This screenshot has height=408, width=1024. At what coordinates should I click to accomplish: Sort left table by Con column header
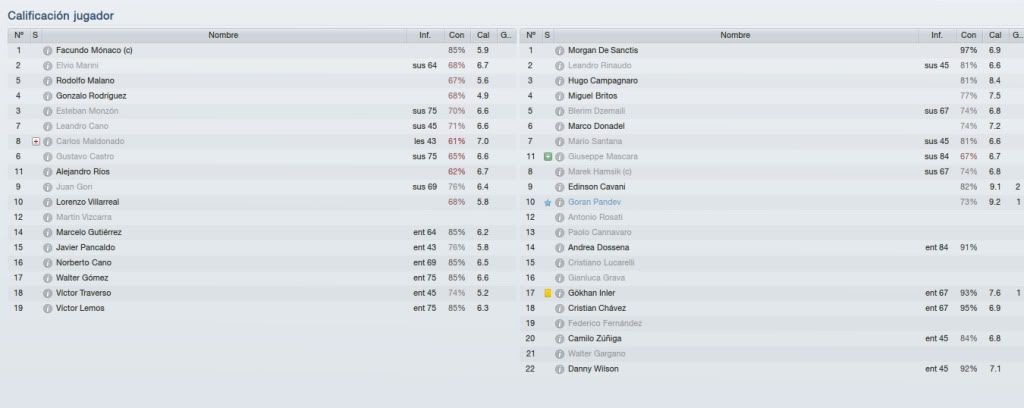(x=456, y=35)
